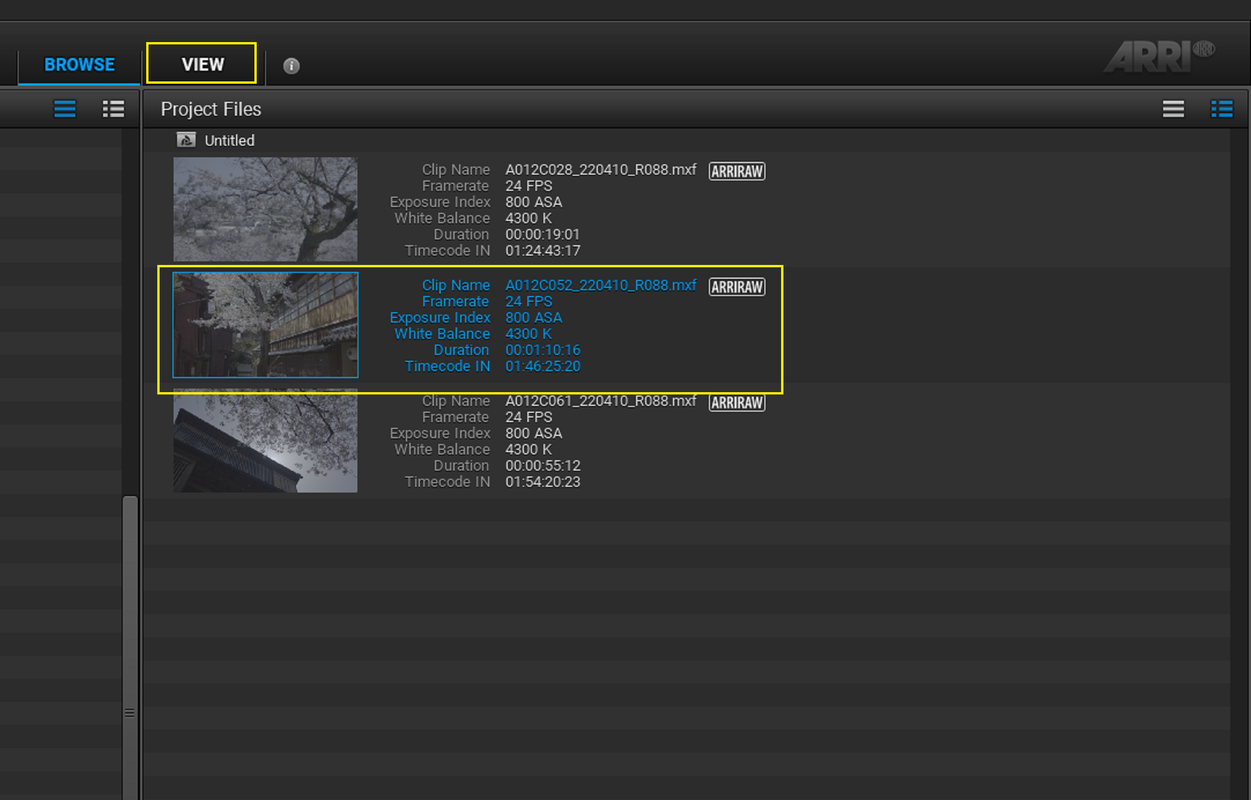Set Project Files to compact list view
Screen dimensions: 1251x800
pyautogui.click(x=1173, y=109)
